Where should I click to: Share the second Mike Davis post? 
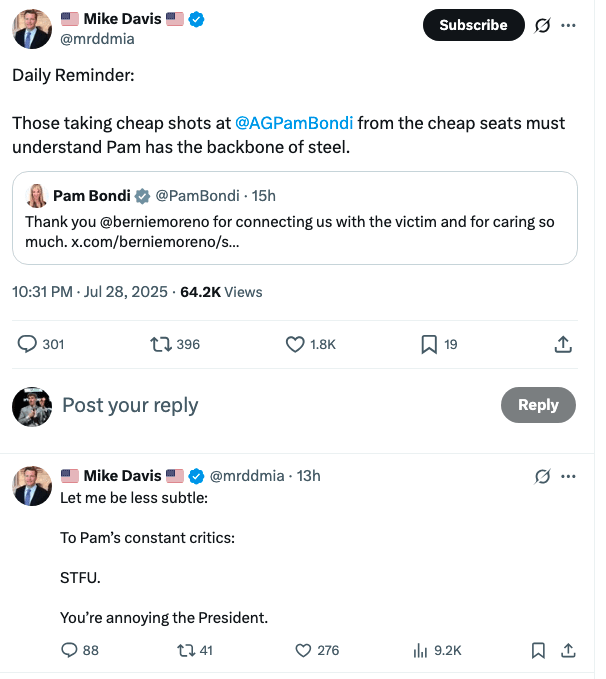[568, 650]
